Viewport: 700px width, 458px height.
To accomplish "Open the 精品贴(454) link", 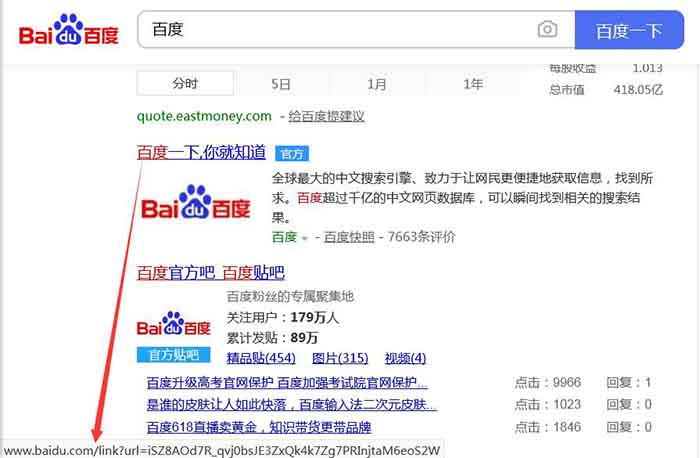I will [x=261, y=358].
